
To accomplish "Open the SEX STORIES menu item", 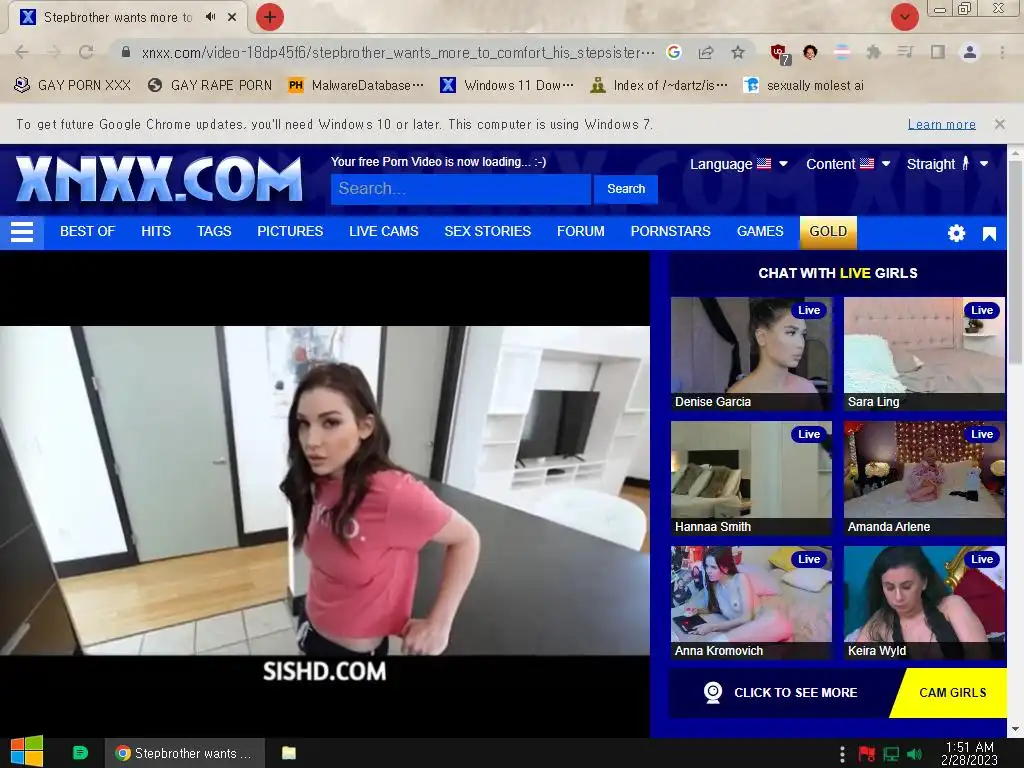I will [x=488, y=231].
